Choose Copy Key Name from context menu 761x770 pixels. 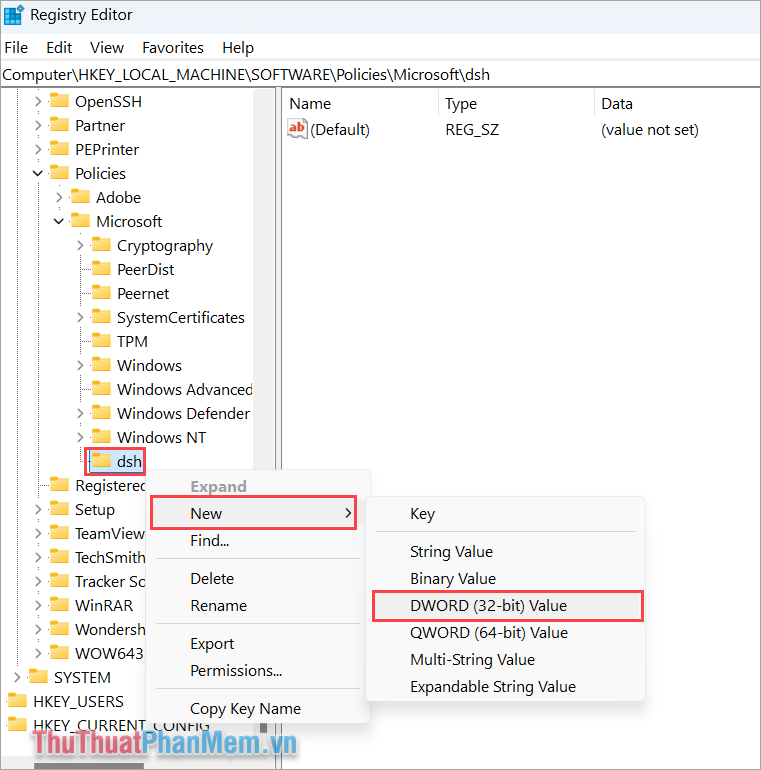[x=257, y=709]
